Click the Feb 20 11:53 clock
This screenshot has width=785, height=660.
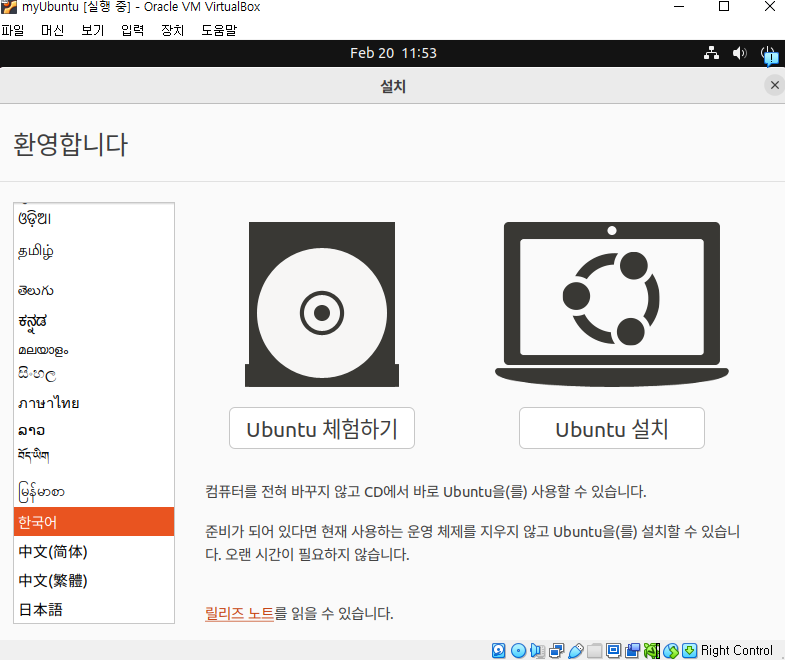coord(393,53)
